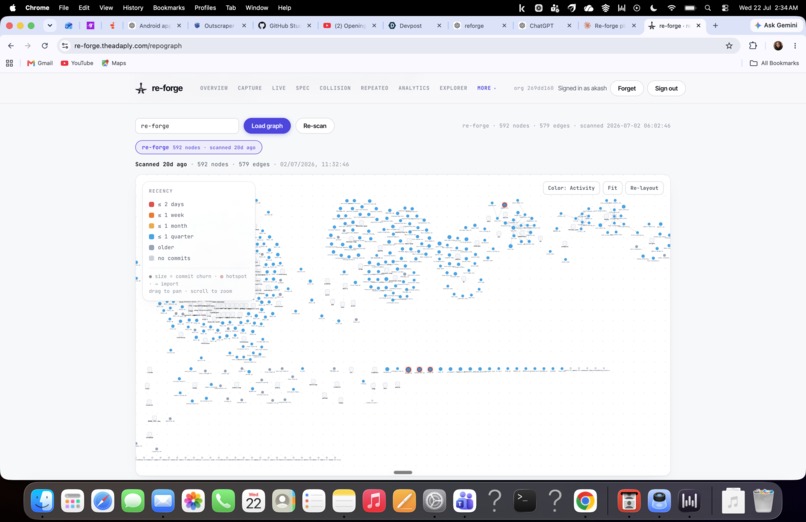Open All Bookmarks folder
This screenshot has height=522, width=806.
coord(774,63)
